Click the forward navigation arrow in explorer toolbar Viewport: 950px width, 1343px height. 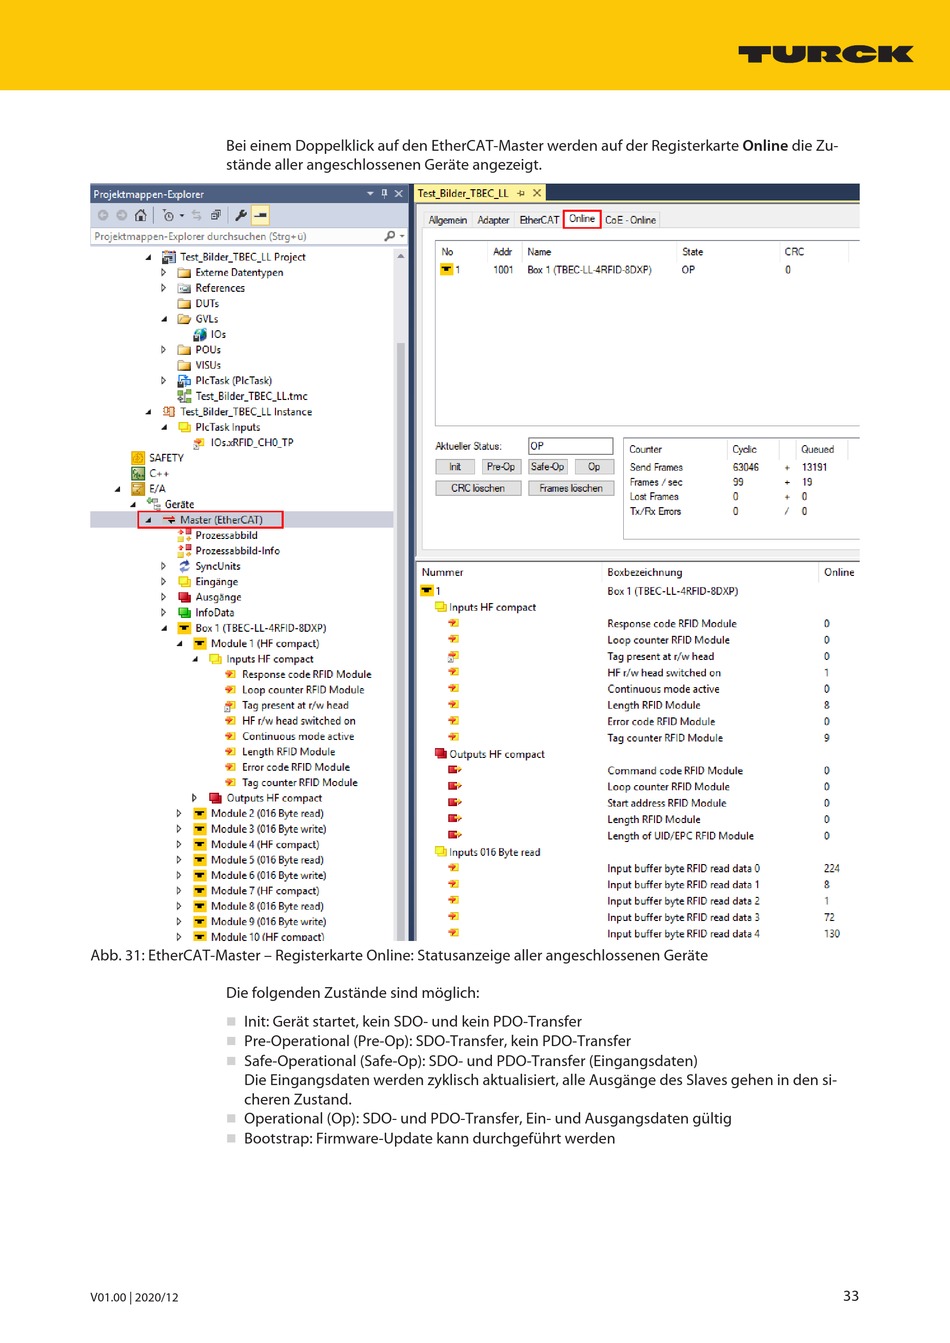click(x=122, y=215)
